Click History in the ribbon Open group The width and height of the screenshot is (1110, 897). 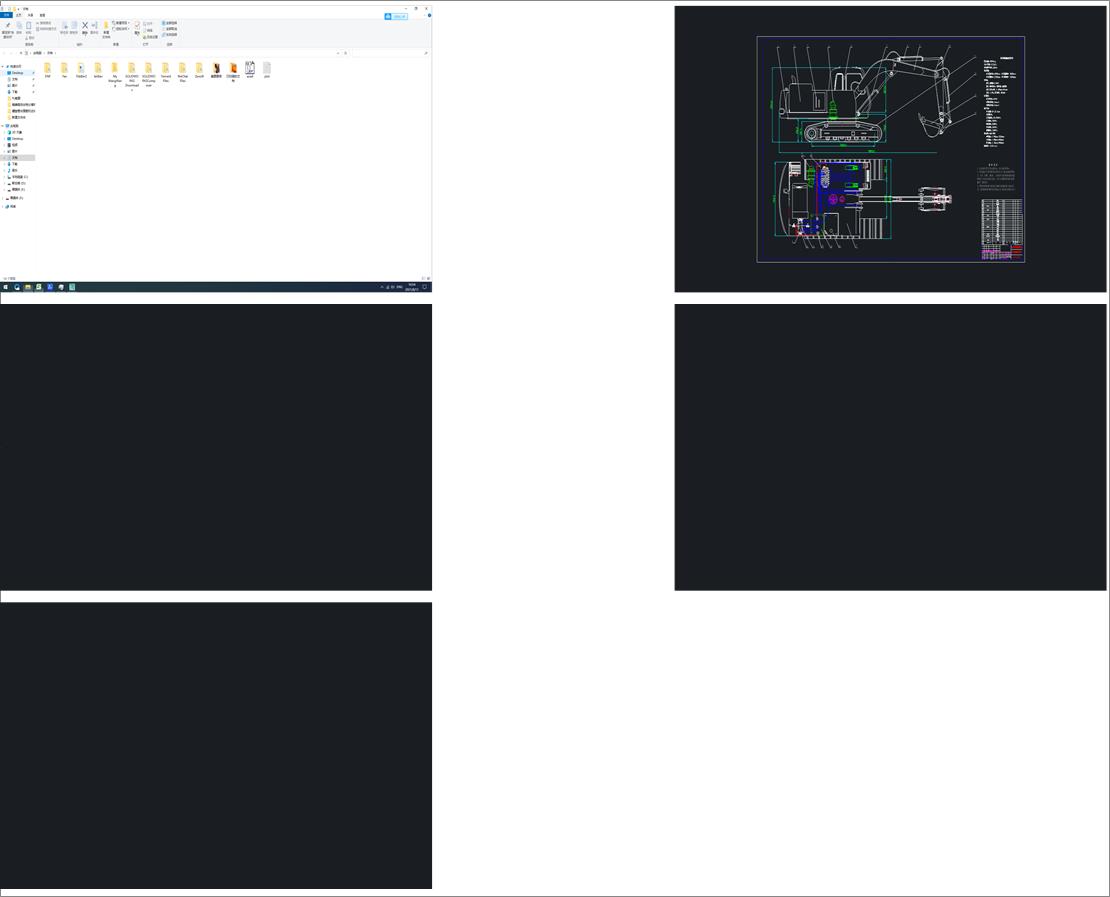[x=151, y=37]
